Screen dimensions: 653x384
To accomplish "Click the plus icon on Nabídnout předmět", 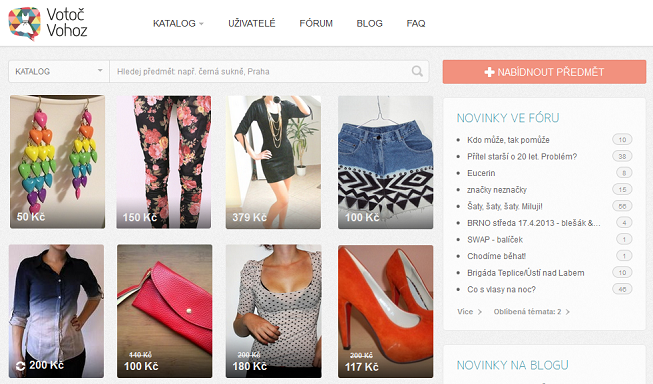I will pyautogui.click(x=489, y=72).
